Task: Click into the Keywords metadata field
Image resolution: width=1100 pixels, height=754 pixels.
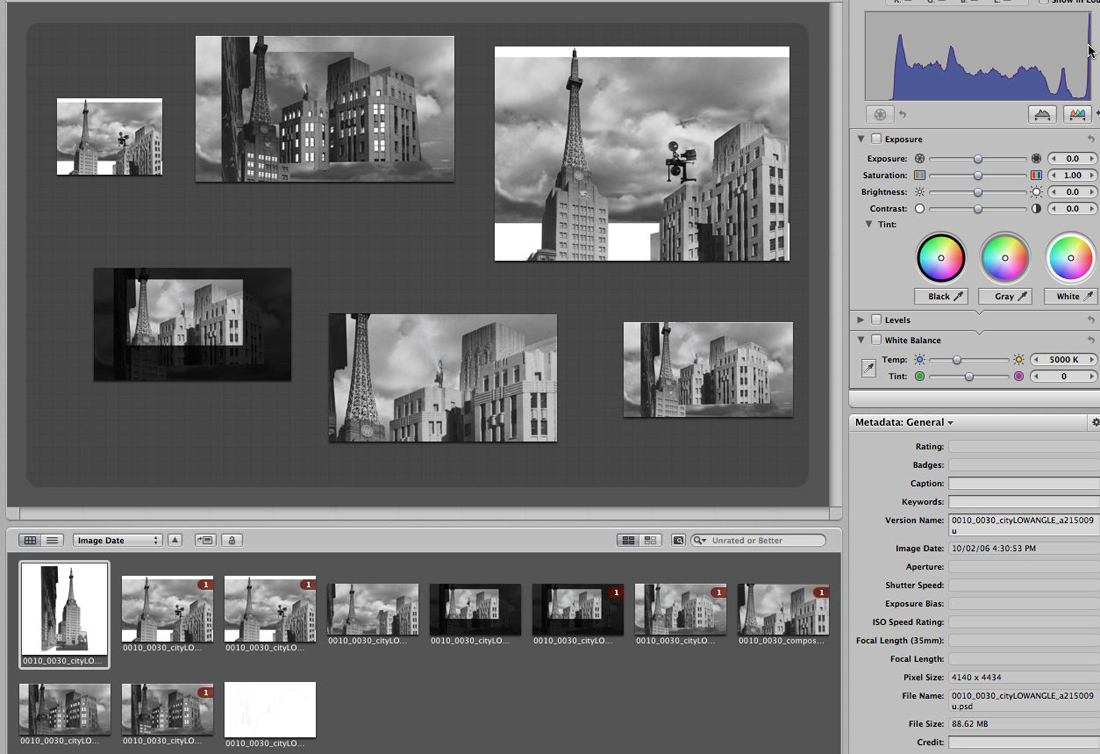Action: click(x=1024, y=501)
